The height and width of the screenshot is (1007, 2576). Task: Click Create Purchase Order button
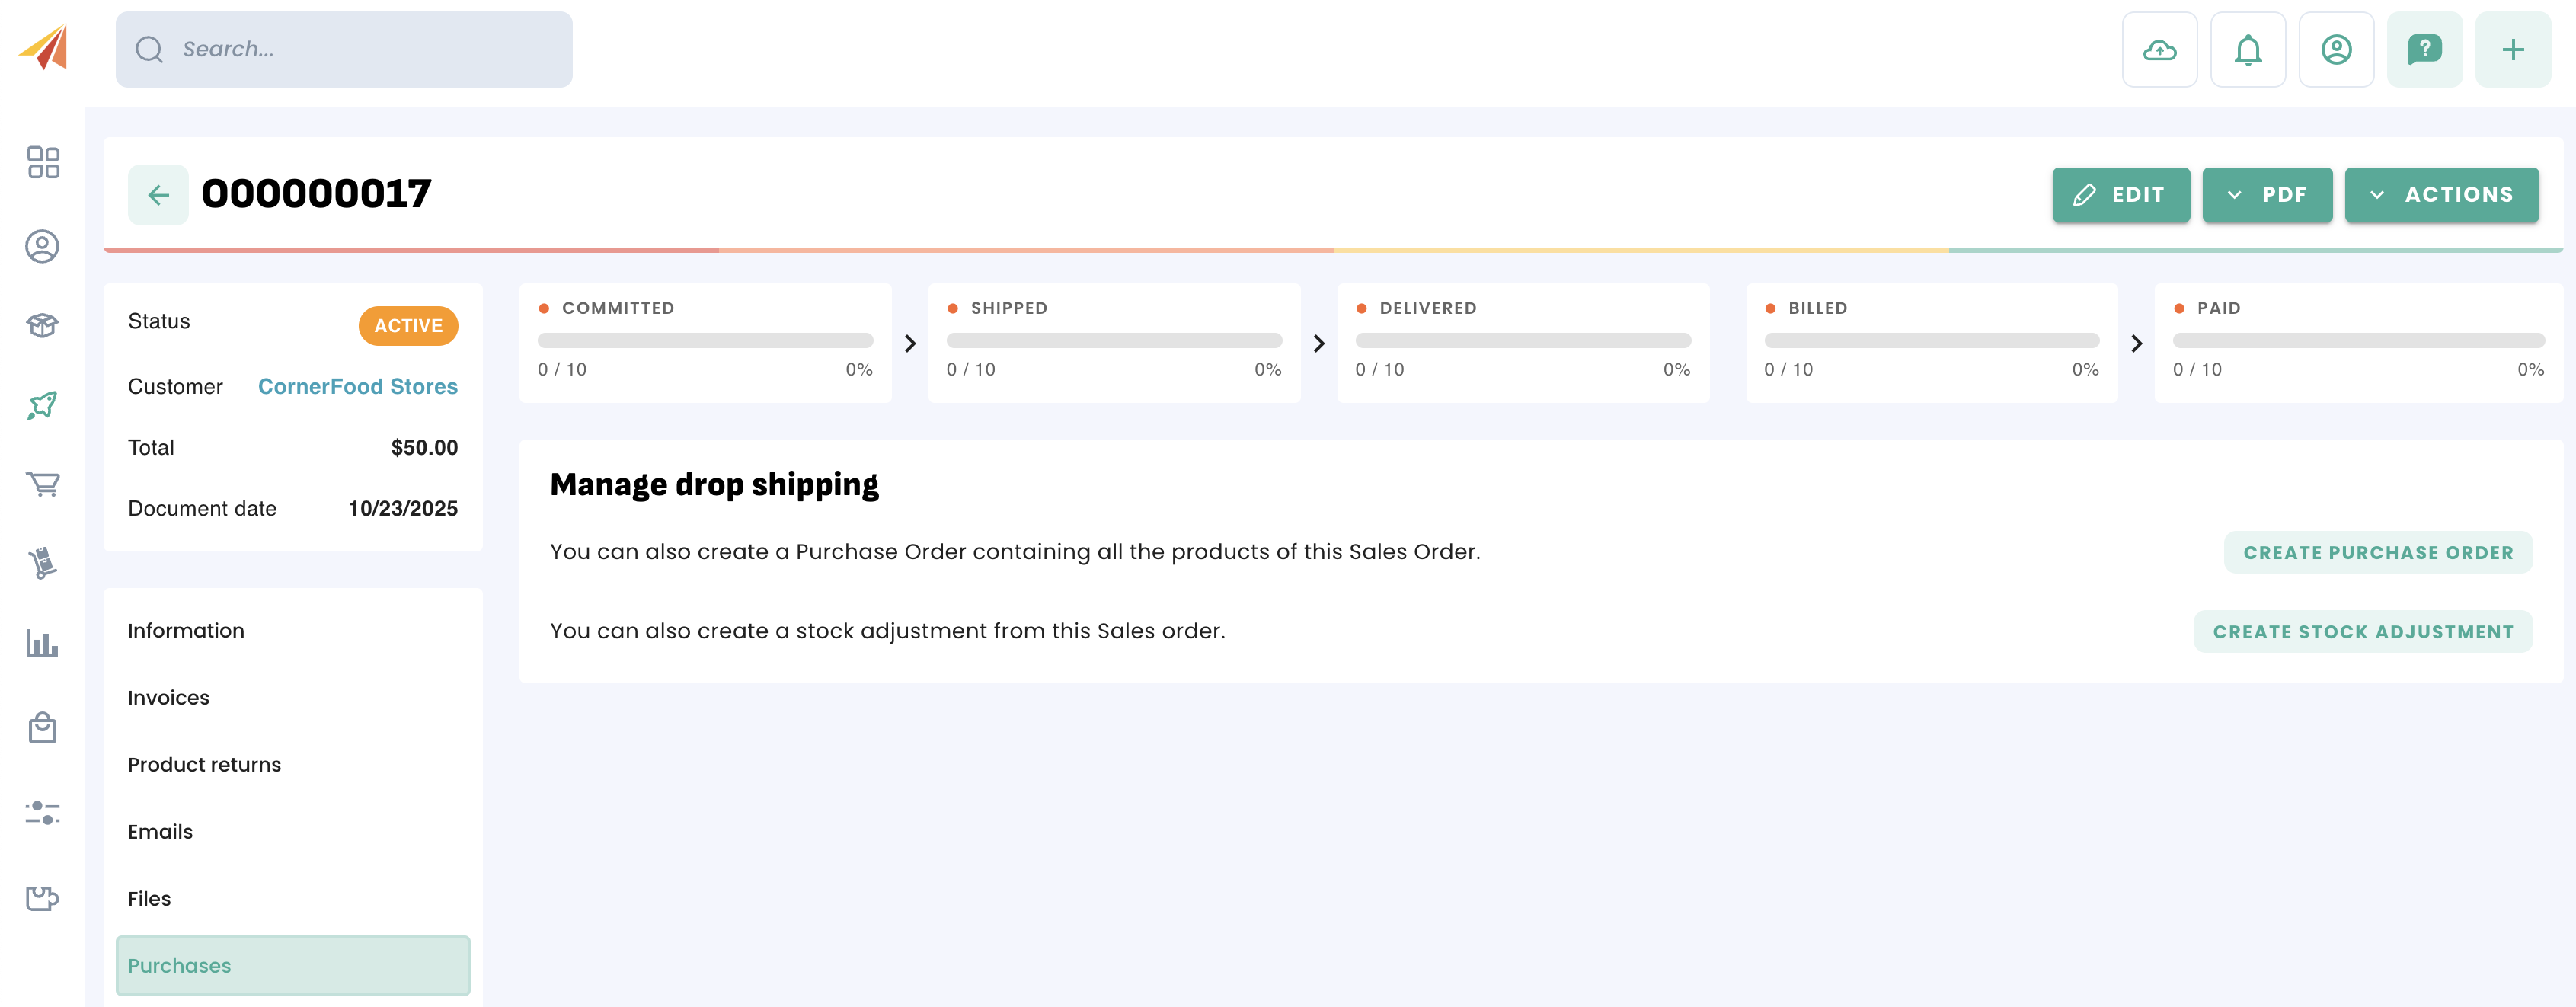coord(2377,553)
